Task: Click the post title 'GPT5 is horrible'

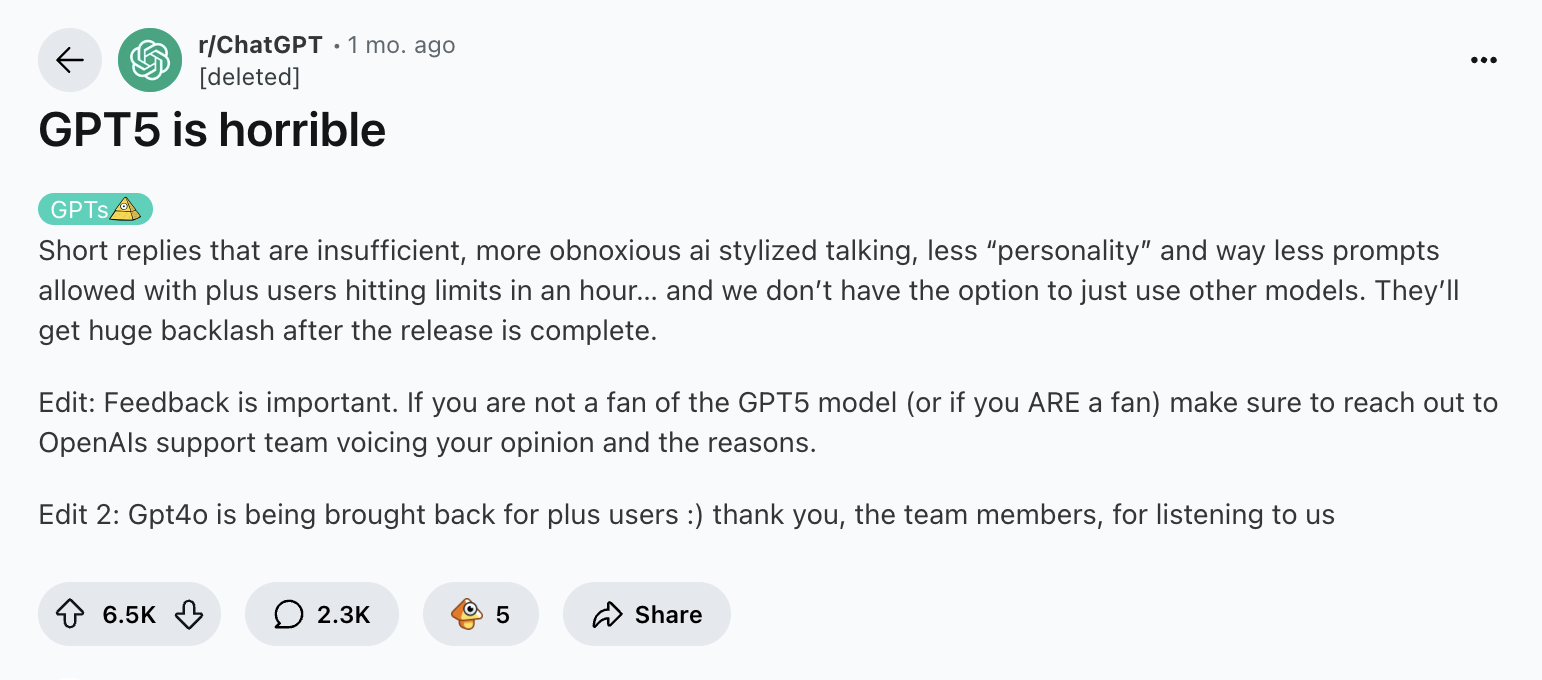Action: point(212,130)
